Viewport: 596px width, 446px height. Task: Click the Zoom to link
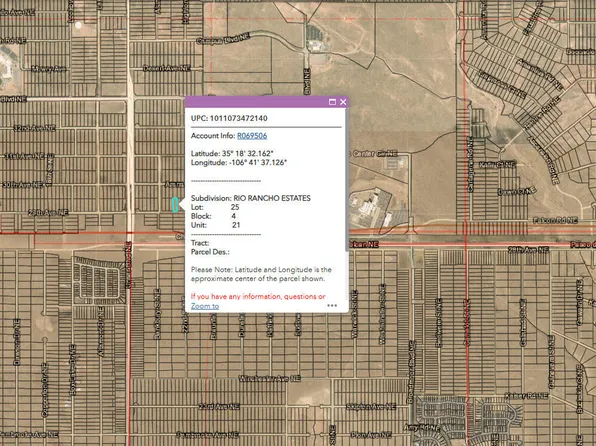205,306
